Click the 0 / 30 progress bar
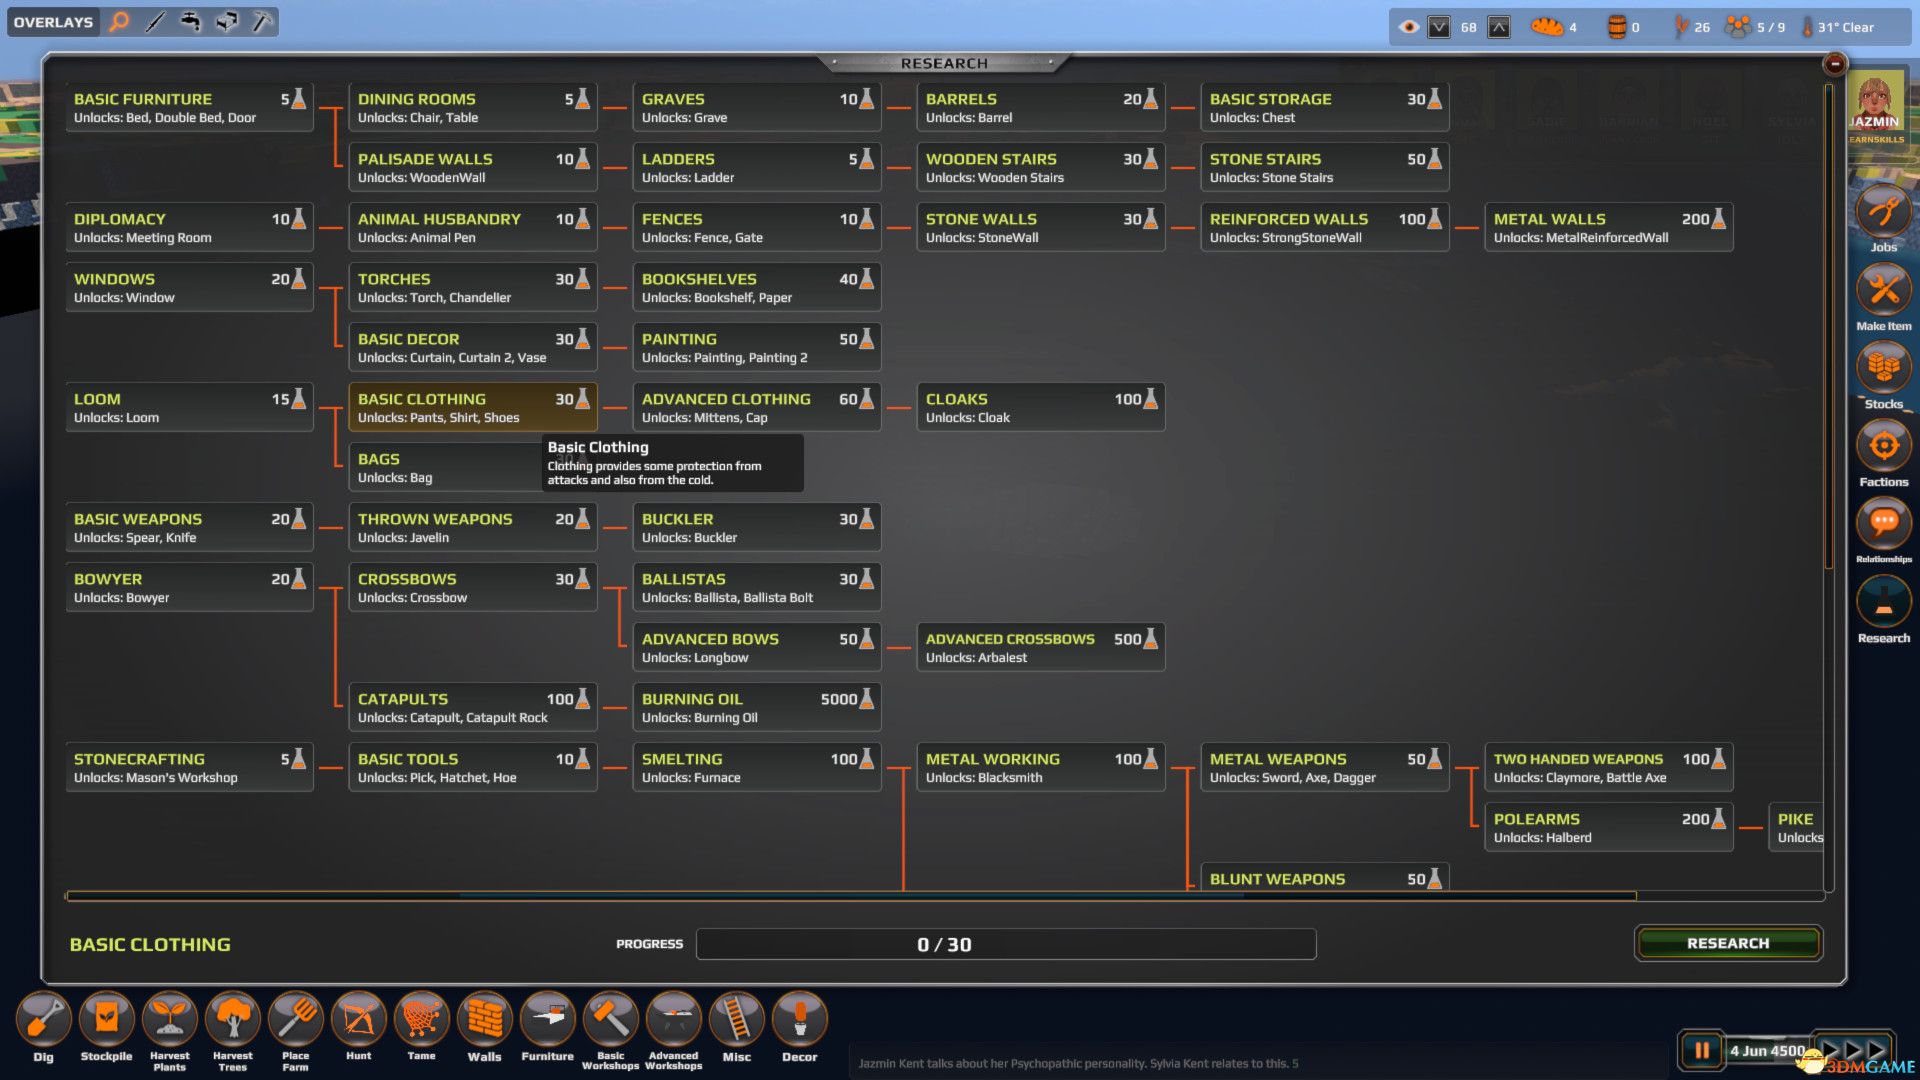The image size is (1920, 1080). (1006, 944)
